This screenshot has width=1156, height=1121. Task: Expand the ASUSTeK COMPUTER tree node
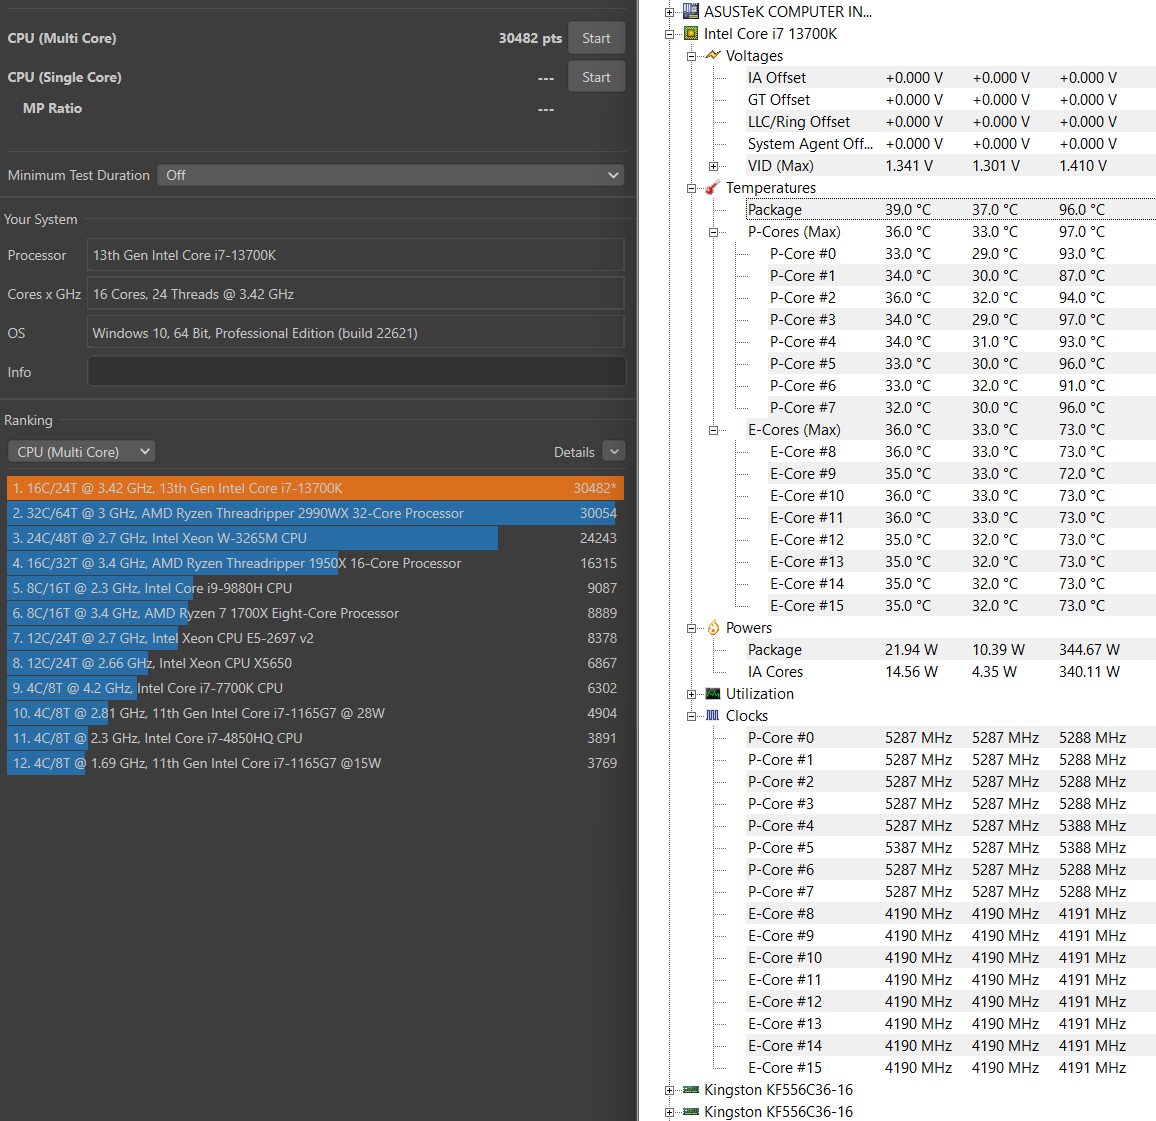click(x=669, y=12)
